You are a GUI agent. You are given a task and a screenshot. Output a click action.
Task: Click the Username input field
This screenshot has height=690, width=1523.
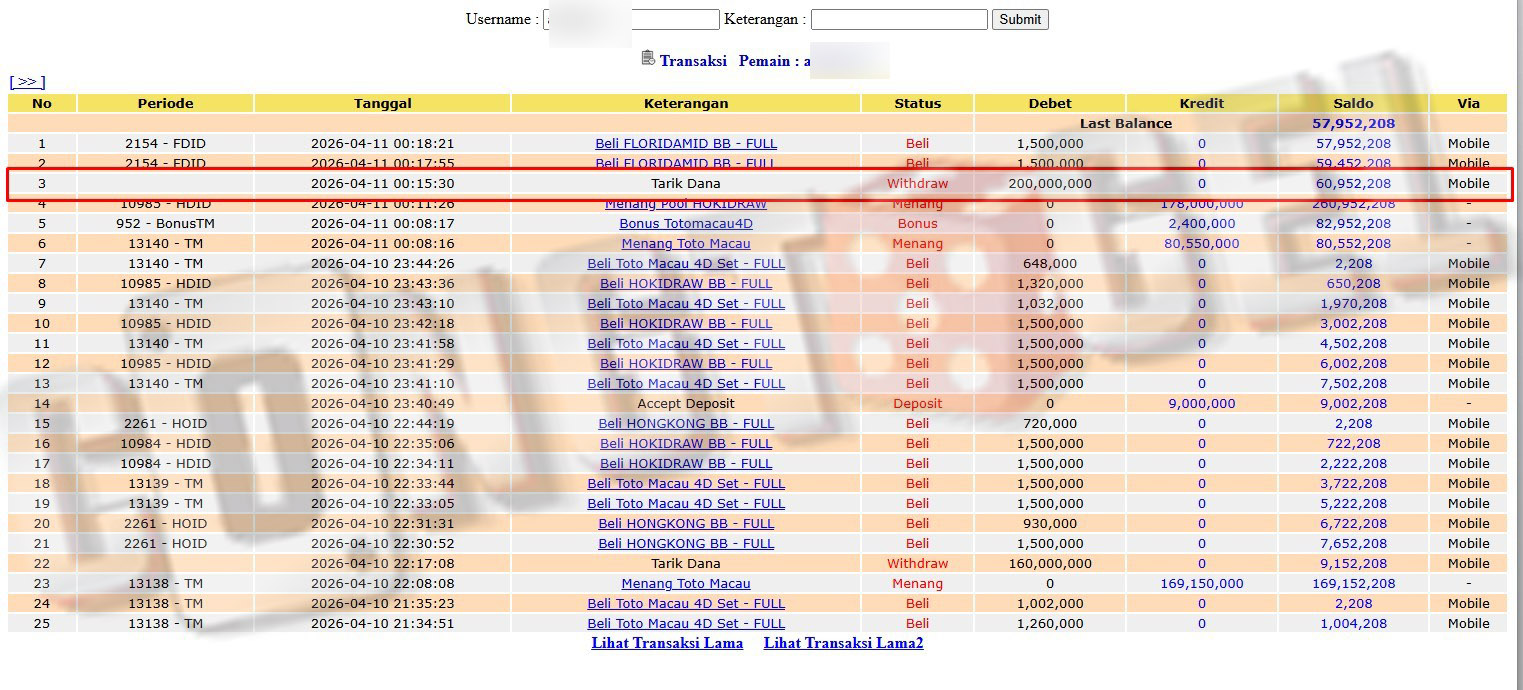(x=631, y=19)
